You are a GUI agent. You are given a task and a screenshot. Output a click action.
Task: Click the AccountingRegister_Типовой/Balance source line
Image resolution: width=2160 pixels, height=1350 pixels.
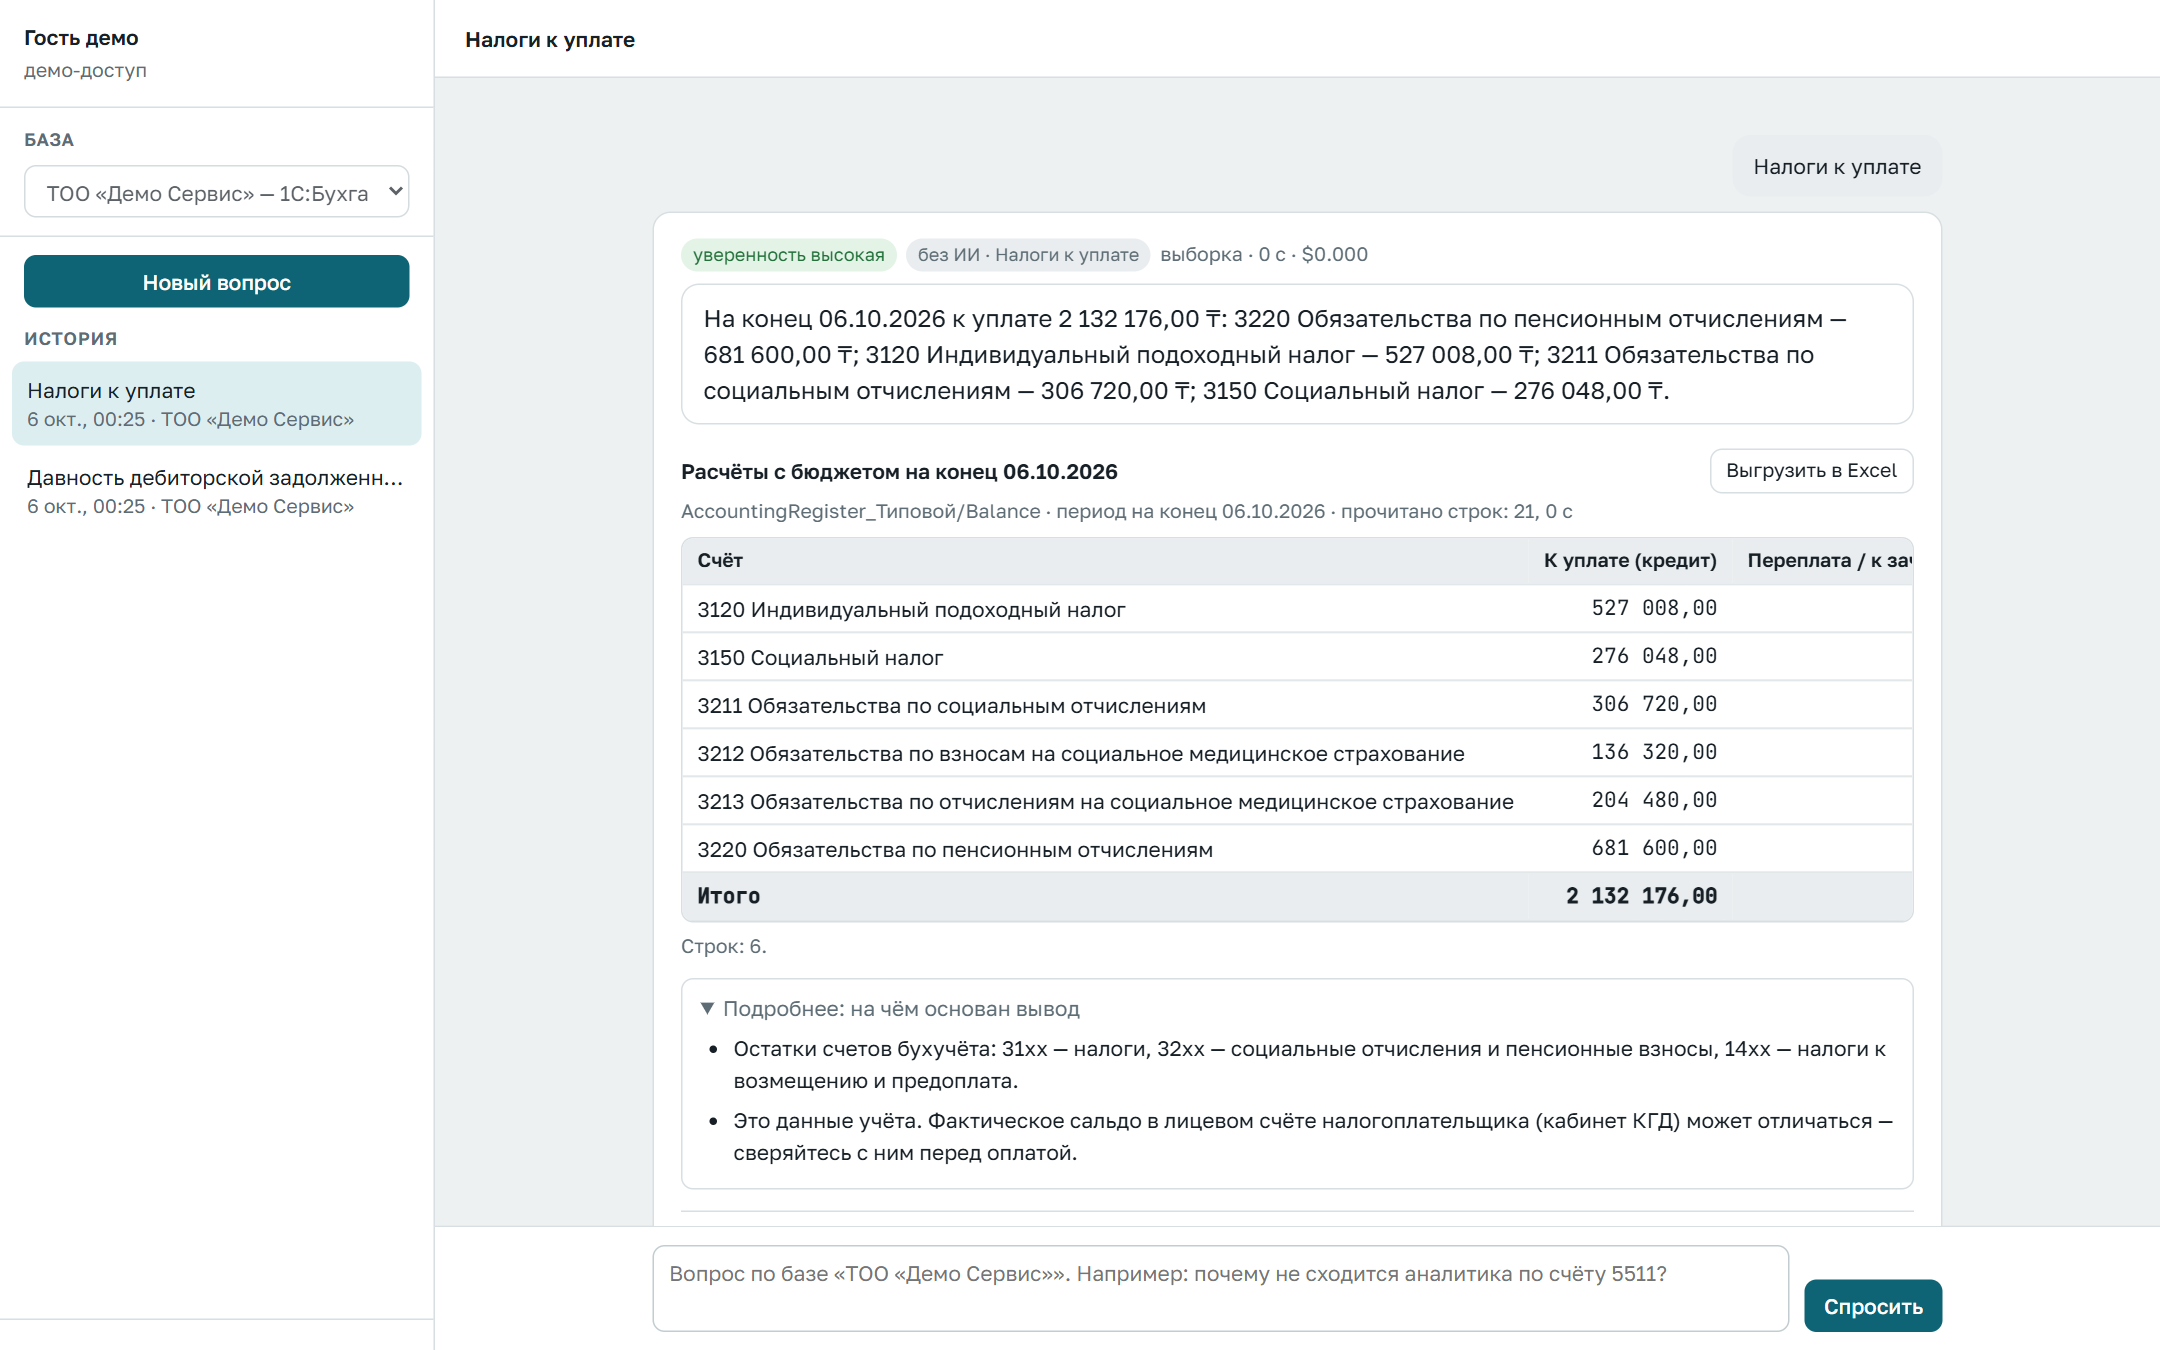1126,512
